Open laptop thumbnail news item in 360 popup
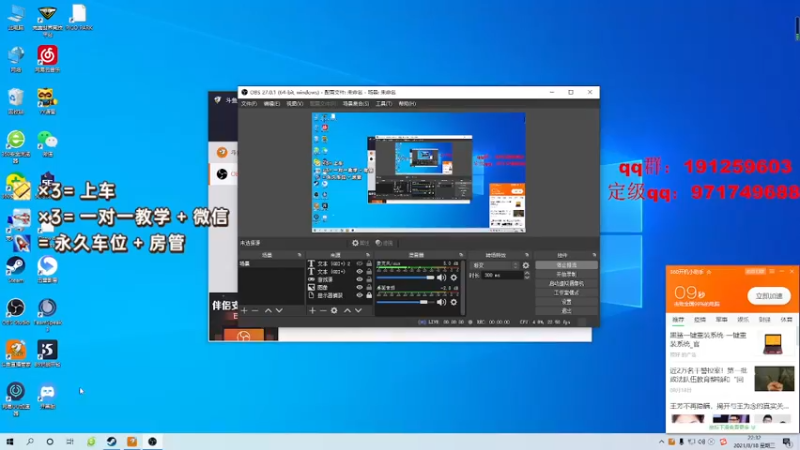Screen dimensions: 800x450 click(772, 343)
